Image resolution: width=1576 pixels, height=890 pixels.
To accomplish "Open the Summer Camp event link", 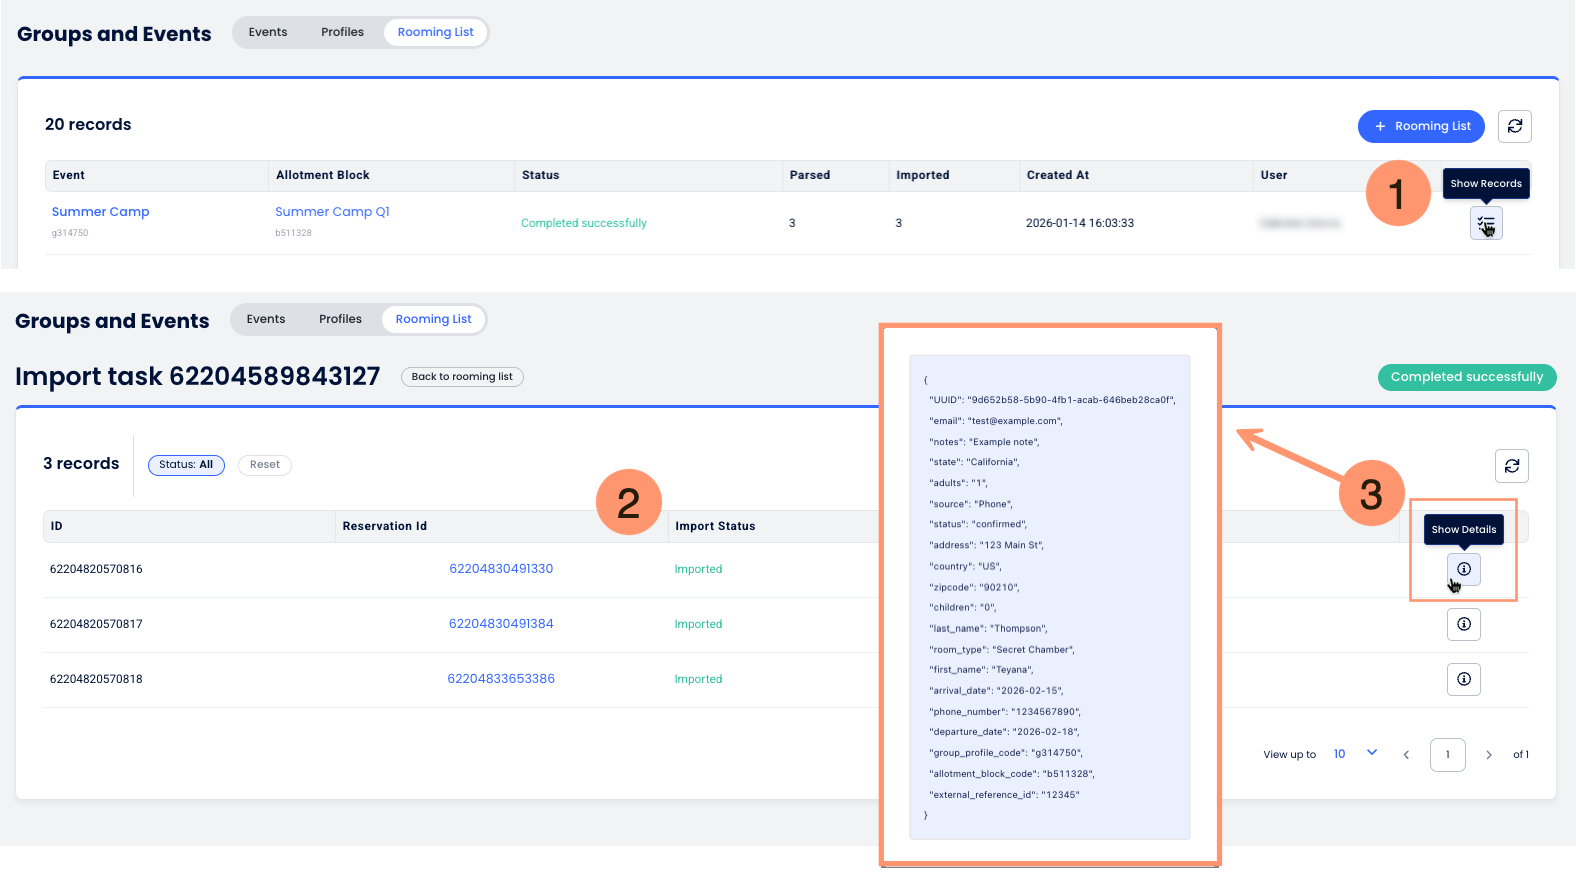I will 100,212.
